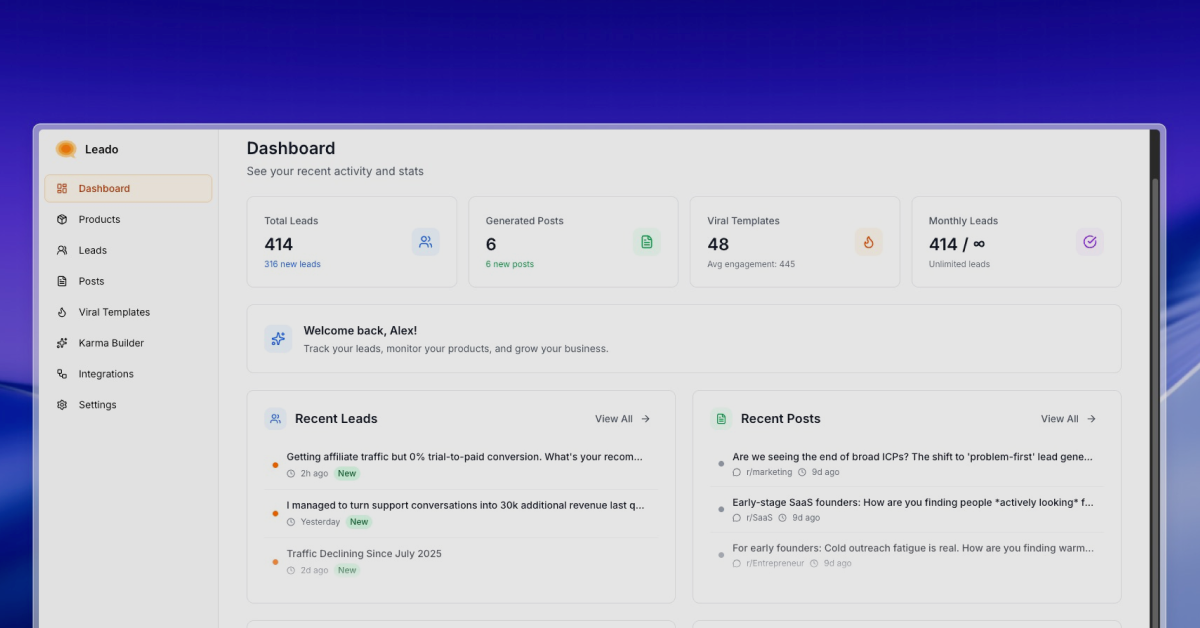This screenshot has height=628, width=1200.
Task: Click the Recent Posts header icon
Action: coord(720,419)
